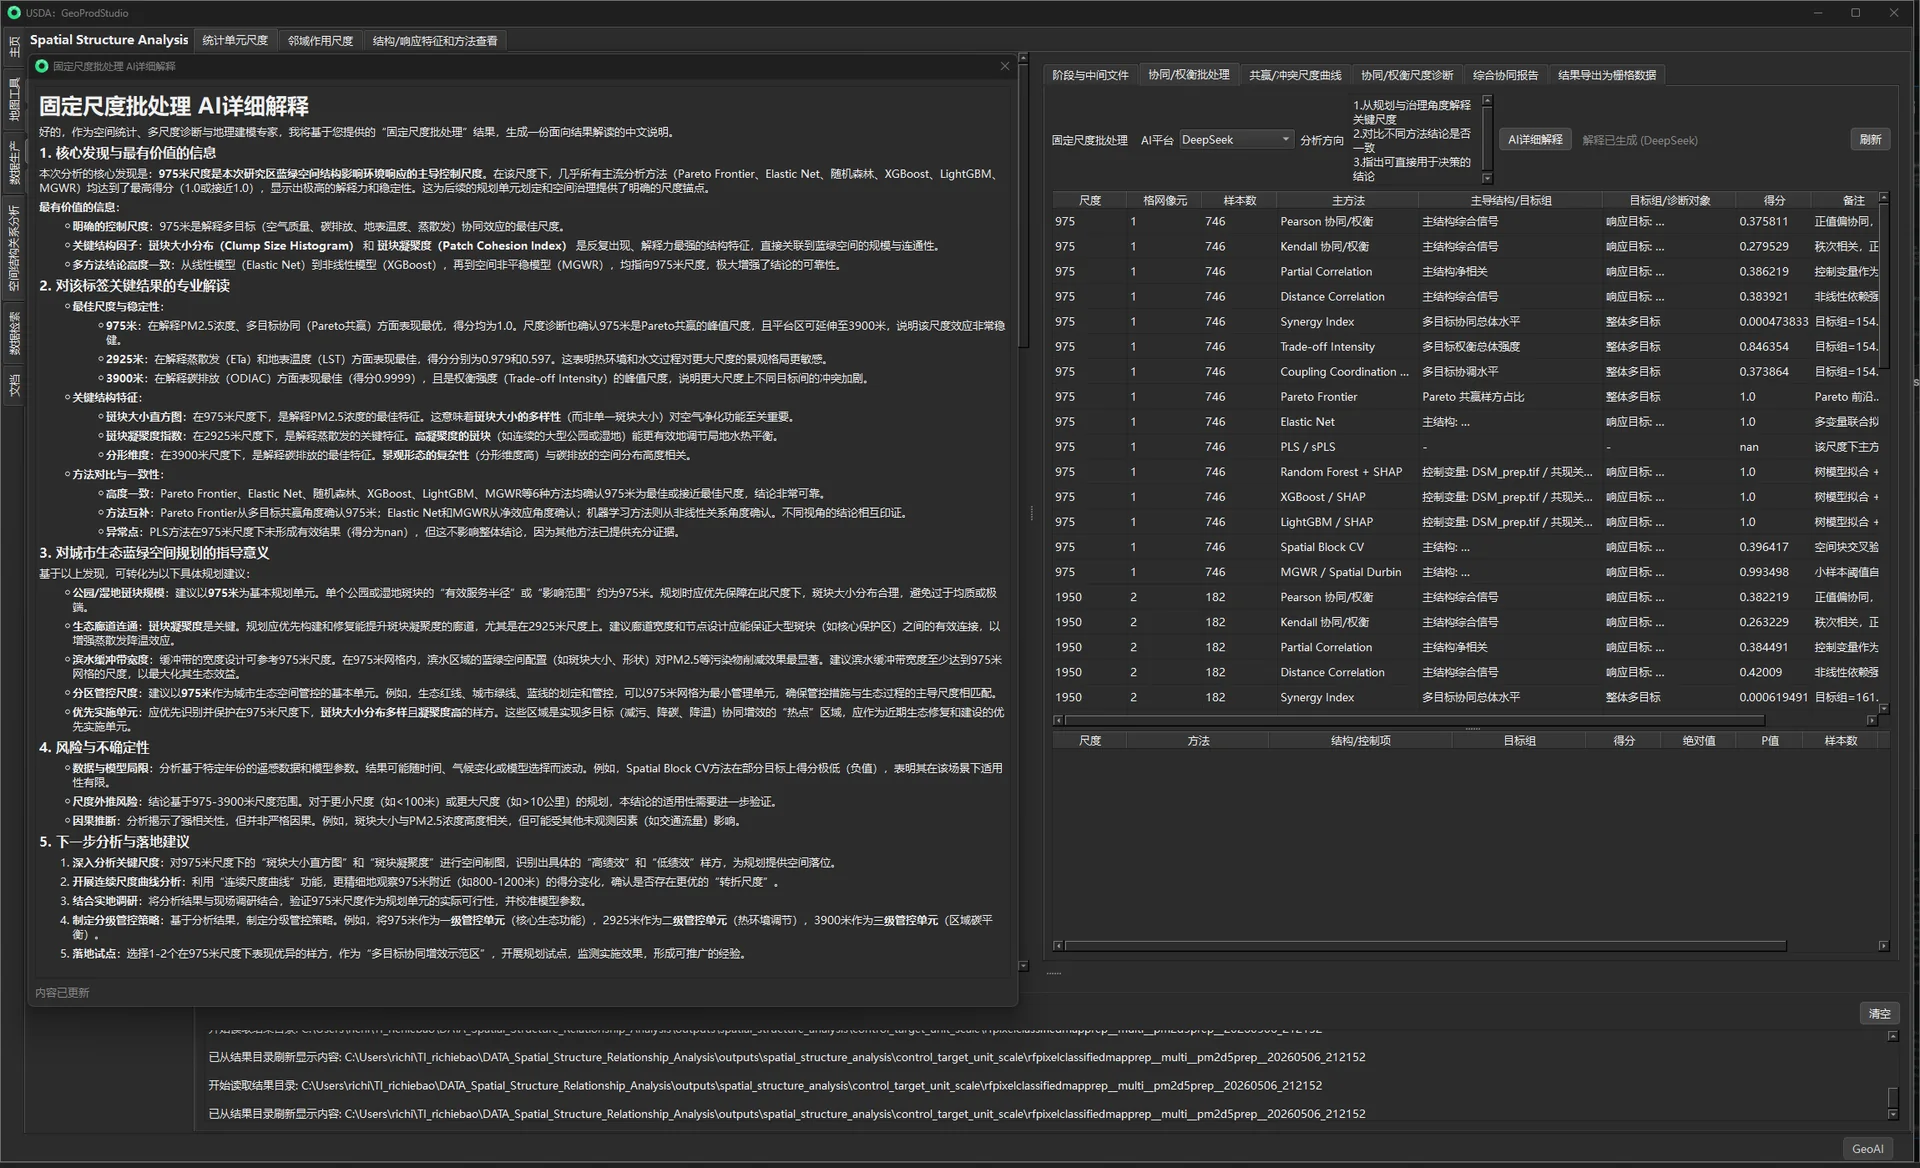Click the green icon in dialog header
Image resolution: width=1920 pixels, height=1168 pixels.
[x=42, y=66]
